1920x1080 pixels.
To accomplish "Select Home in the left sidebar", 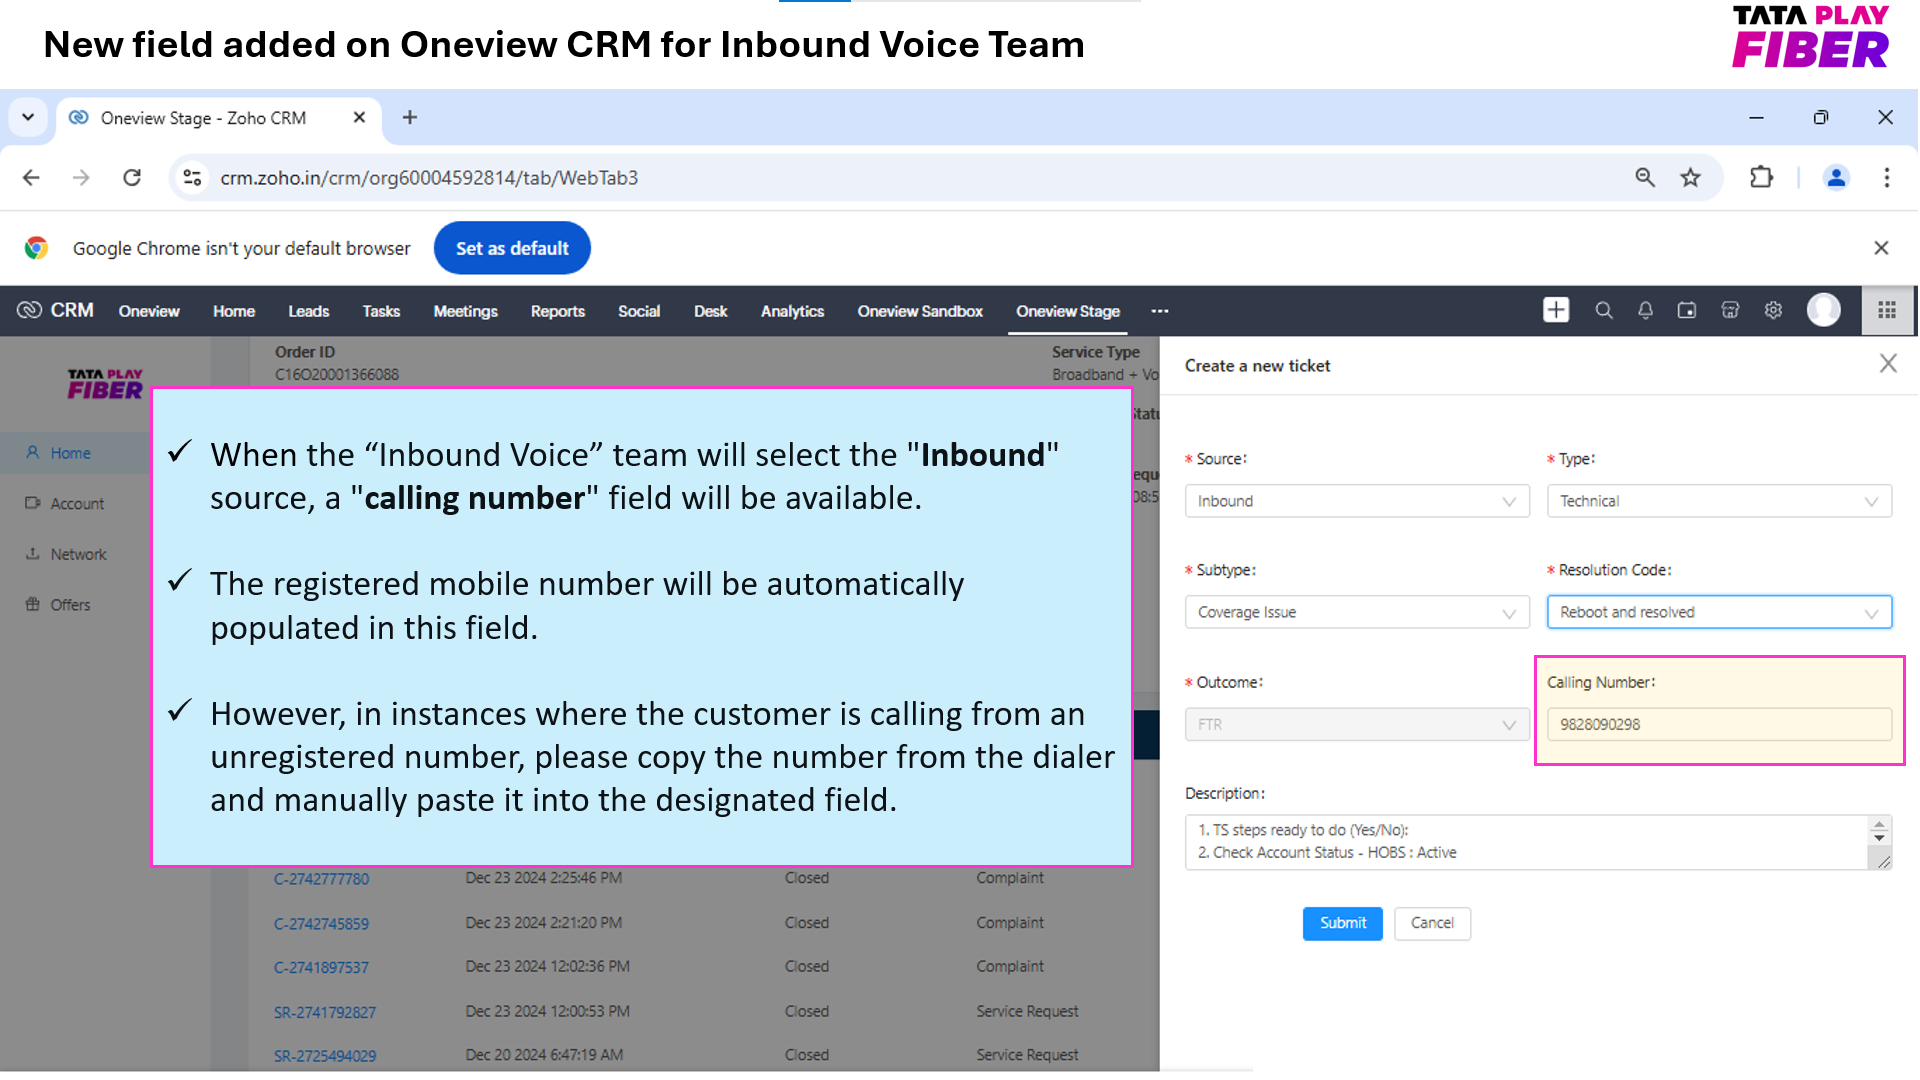I will (71, 453).
